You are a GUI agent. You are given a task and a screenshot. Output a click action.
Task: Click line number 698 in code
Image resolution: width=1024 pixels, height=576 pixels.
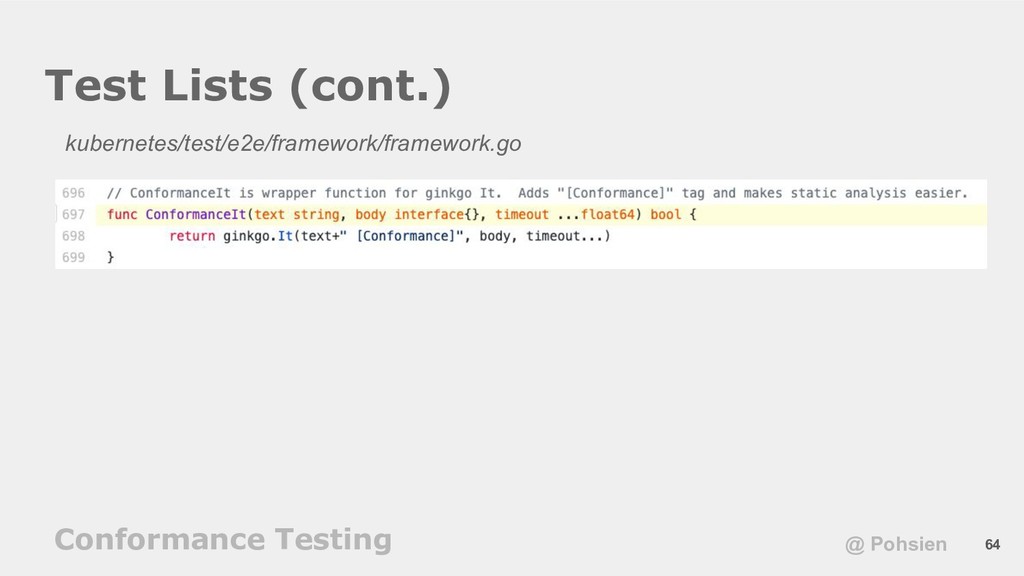[74, 236]
